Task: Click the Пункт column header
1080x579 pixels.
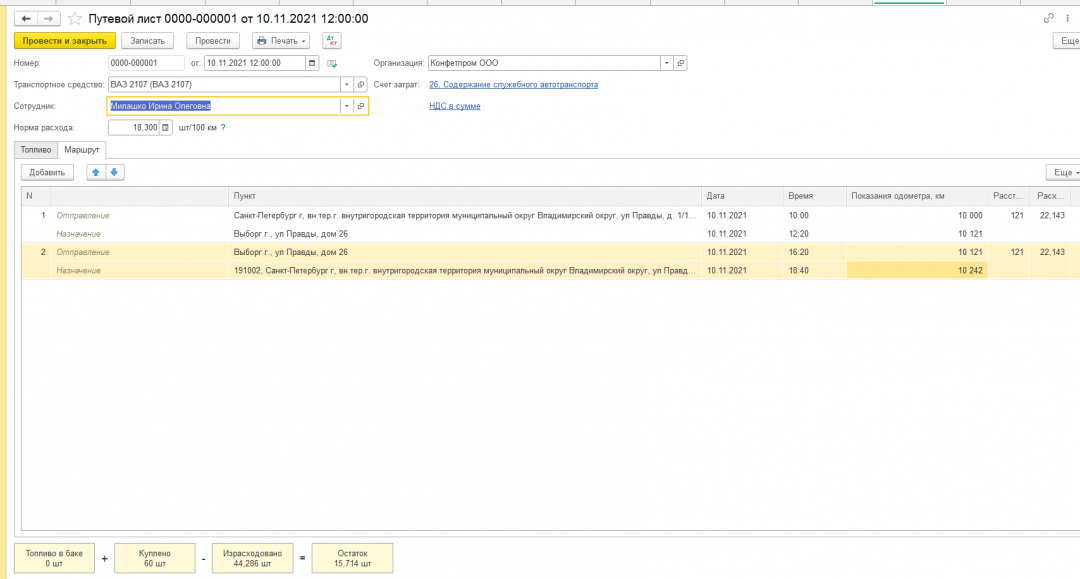Action: tap(465, 196)
